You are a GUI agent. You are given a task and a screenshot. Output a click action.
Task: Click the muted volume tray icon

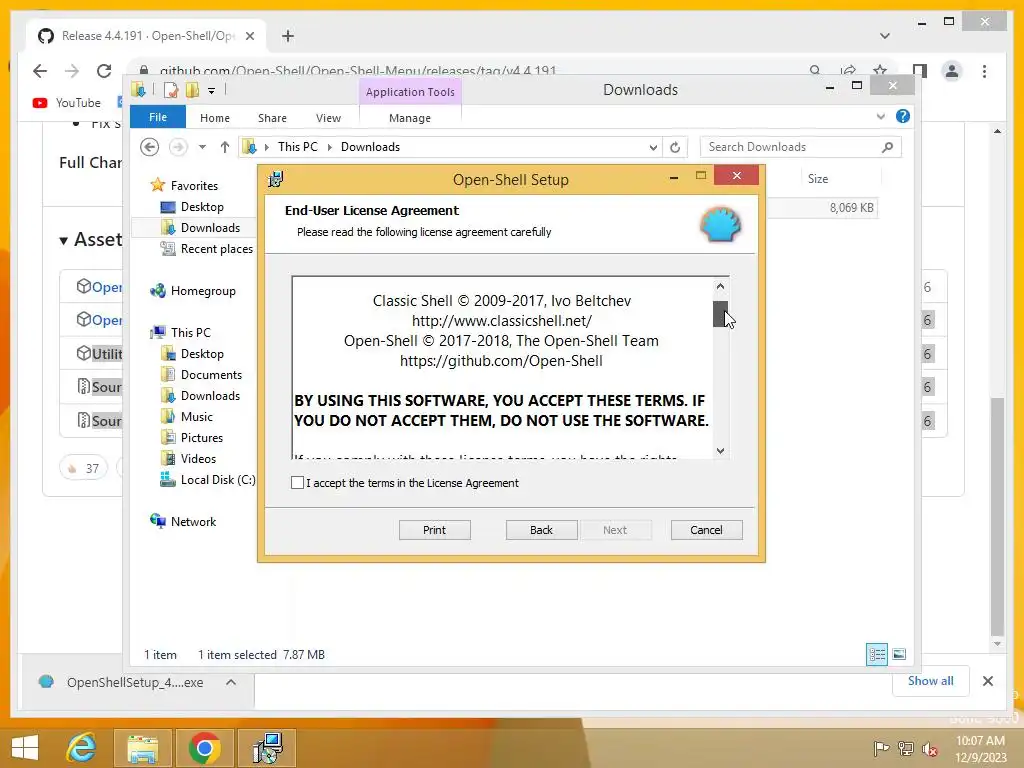tap(930, 749)
